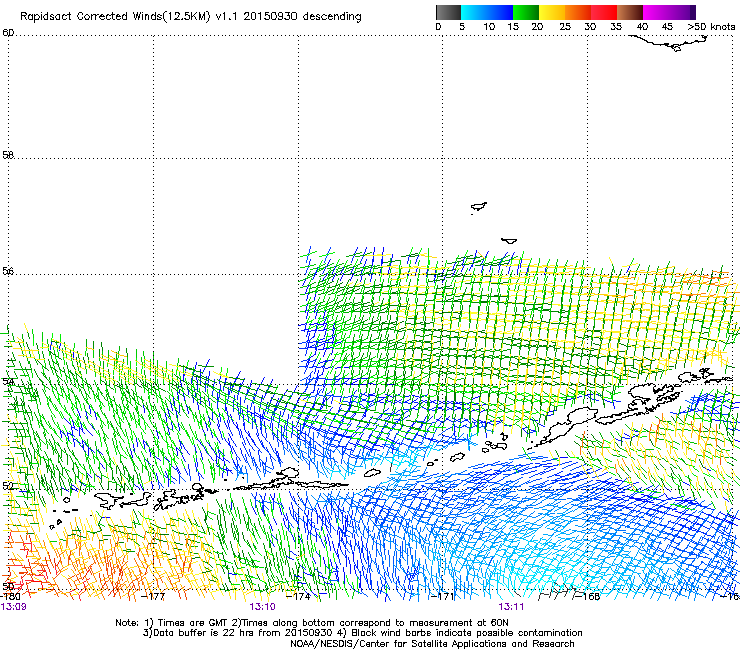Click the longitude label '-174'

[299, 596]
